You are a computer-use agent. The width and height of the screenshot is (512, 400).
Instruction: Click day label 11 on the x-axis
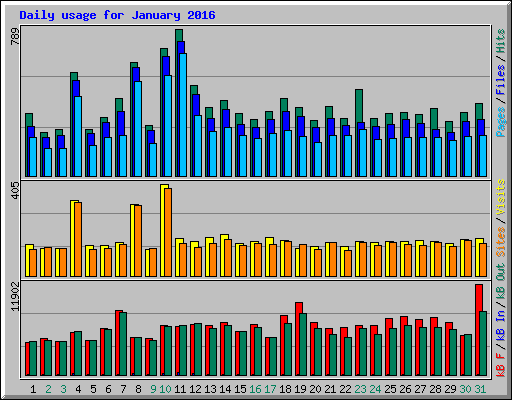click(180, 389)
